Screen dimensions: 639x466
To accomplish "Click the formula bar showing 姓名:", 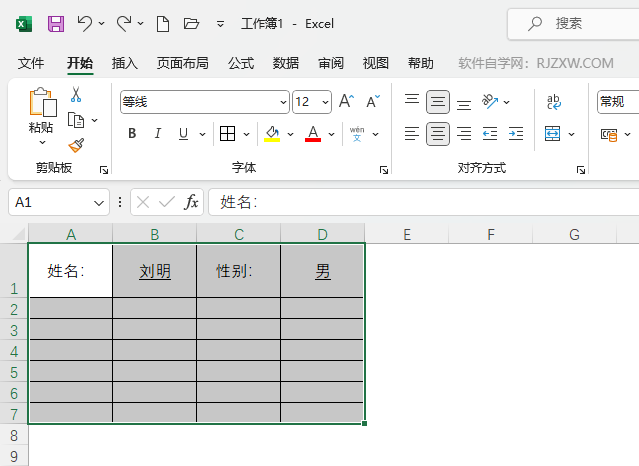I will click(x=423, y=202).
